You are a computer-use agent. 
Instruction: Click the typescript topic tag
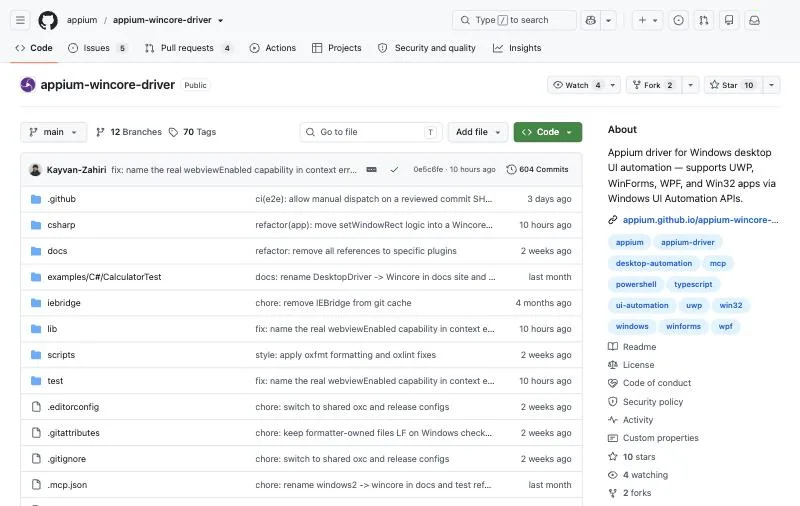coord(693,284)
